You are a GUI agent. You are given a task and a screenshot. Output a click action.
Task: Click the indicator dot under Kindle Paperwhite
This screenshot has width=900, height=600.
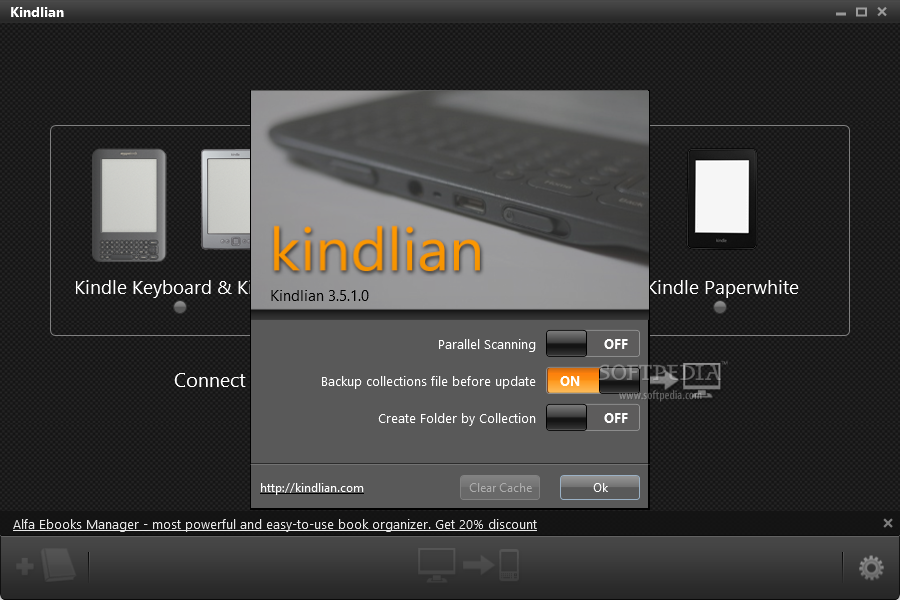(720, 307)
